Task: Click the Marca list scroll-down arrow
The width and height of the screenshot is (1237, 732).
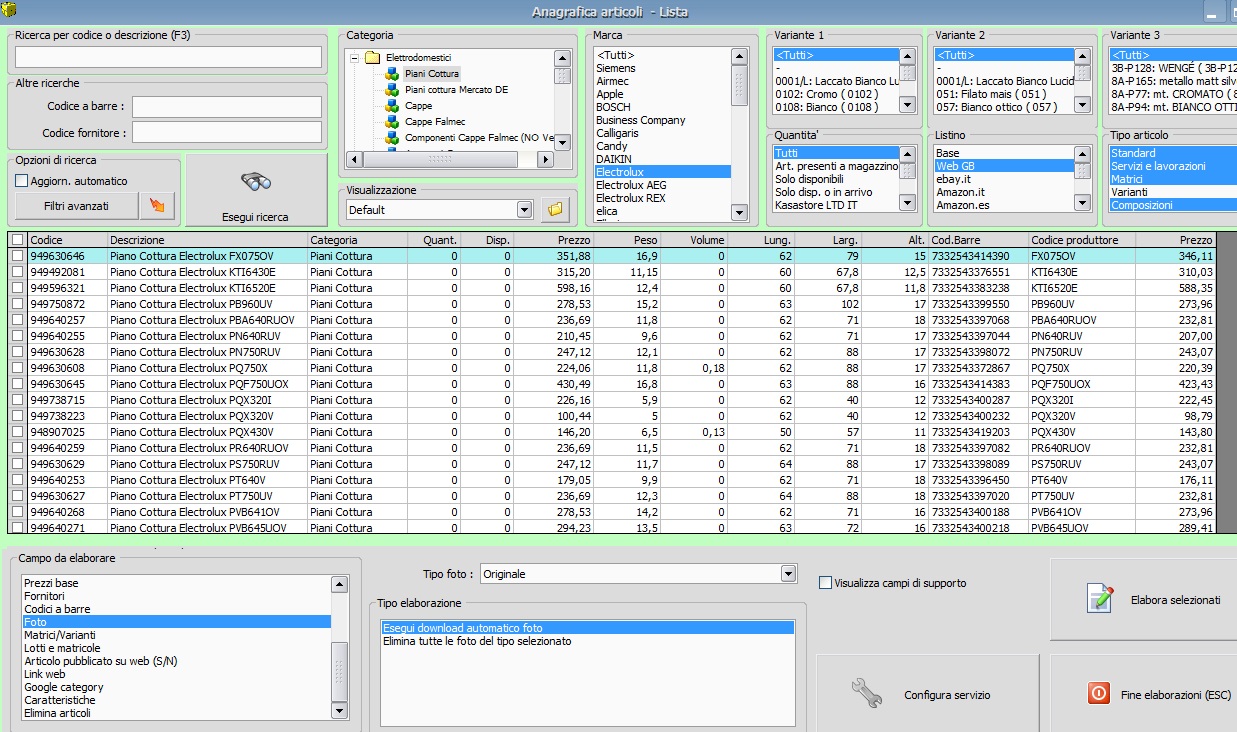Action: [739, 213]
